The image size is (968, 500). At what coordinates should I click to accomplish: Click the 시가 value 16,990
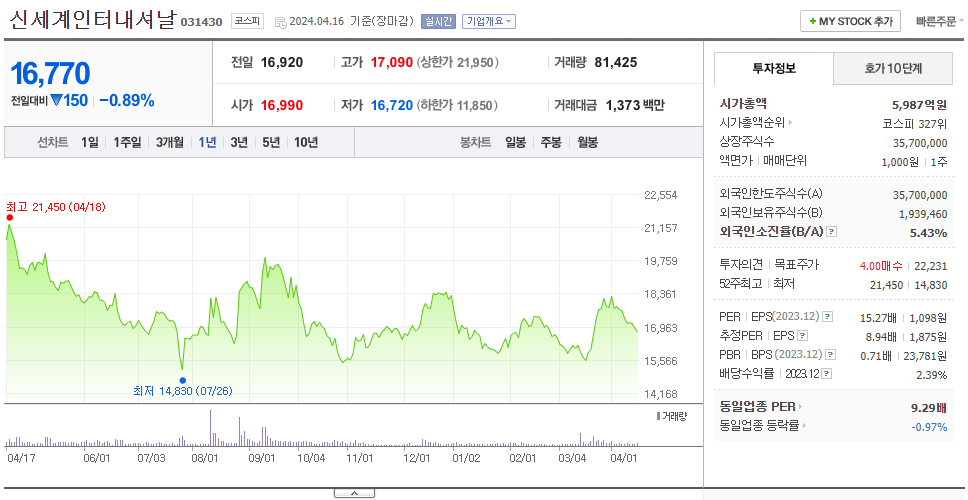click(x=282, y=106)
